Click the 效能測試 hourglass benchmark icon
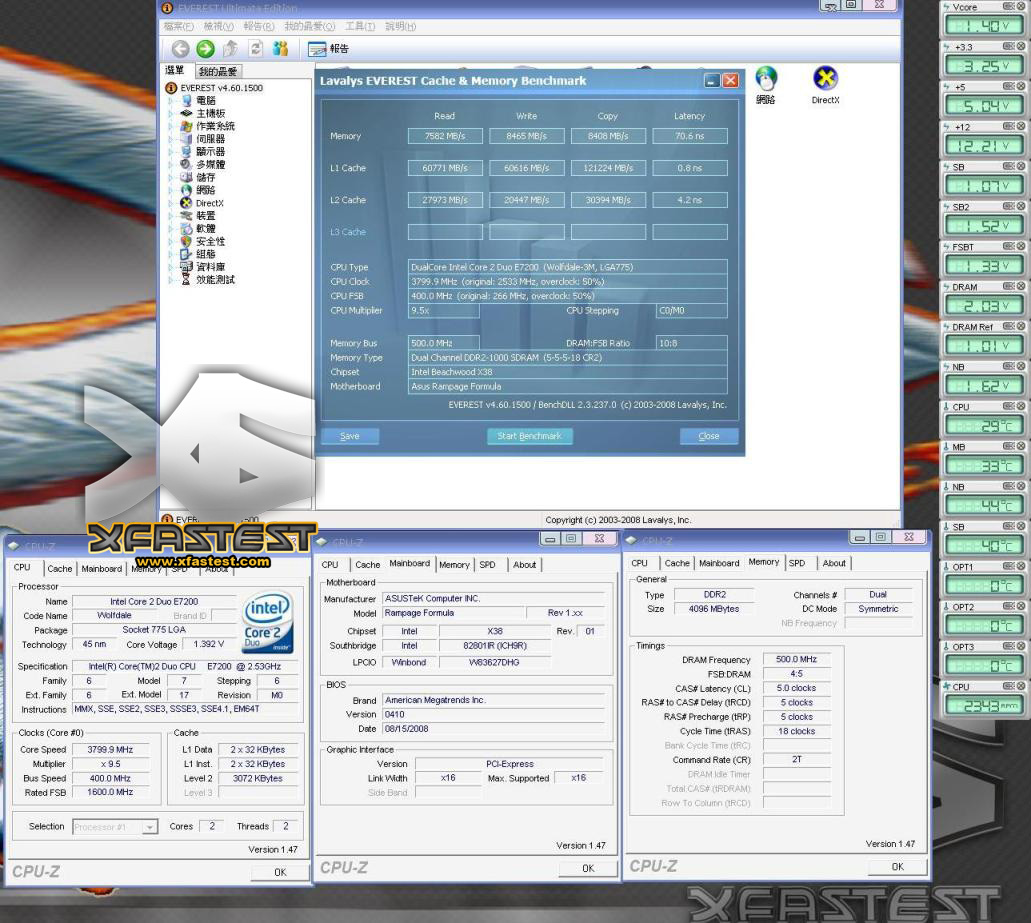Viewport: 1031px width, 923px height. [187, 279]
